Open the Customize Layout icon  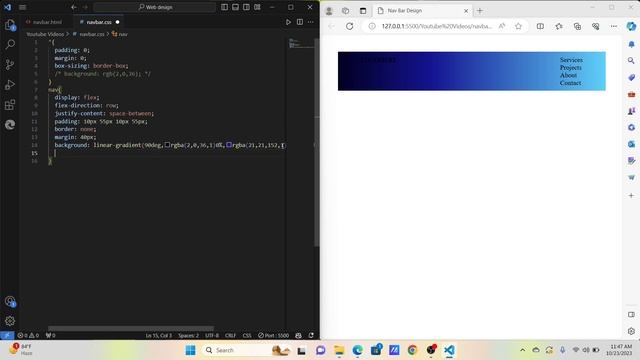click(257, 7)
